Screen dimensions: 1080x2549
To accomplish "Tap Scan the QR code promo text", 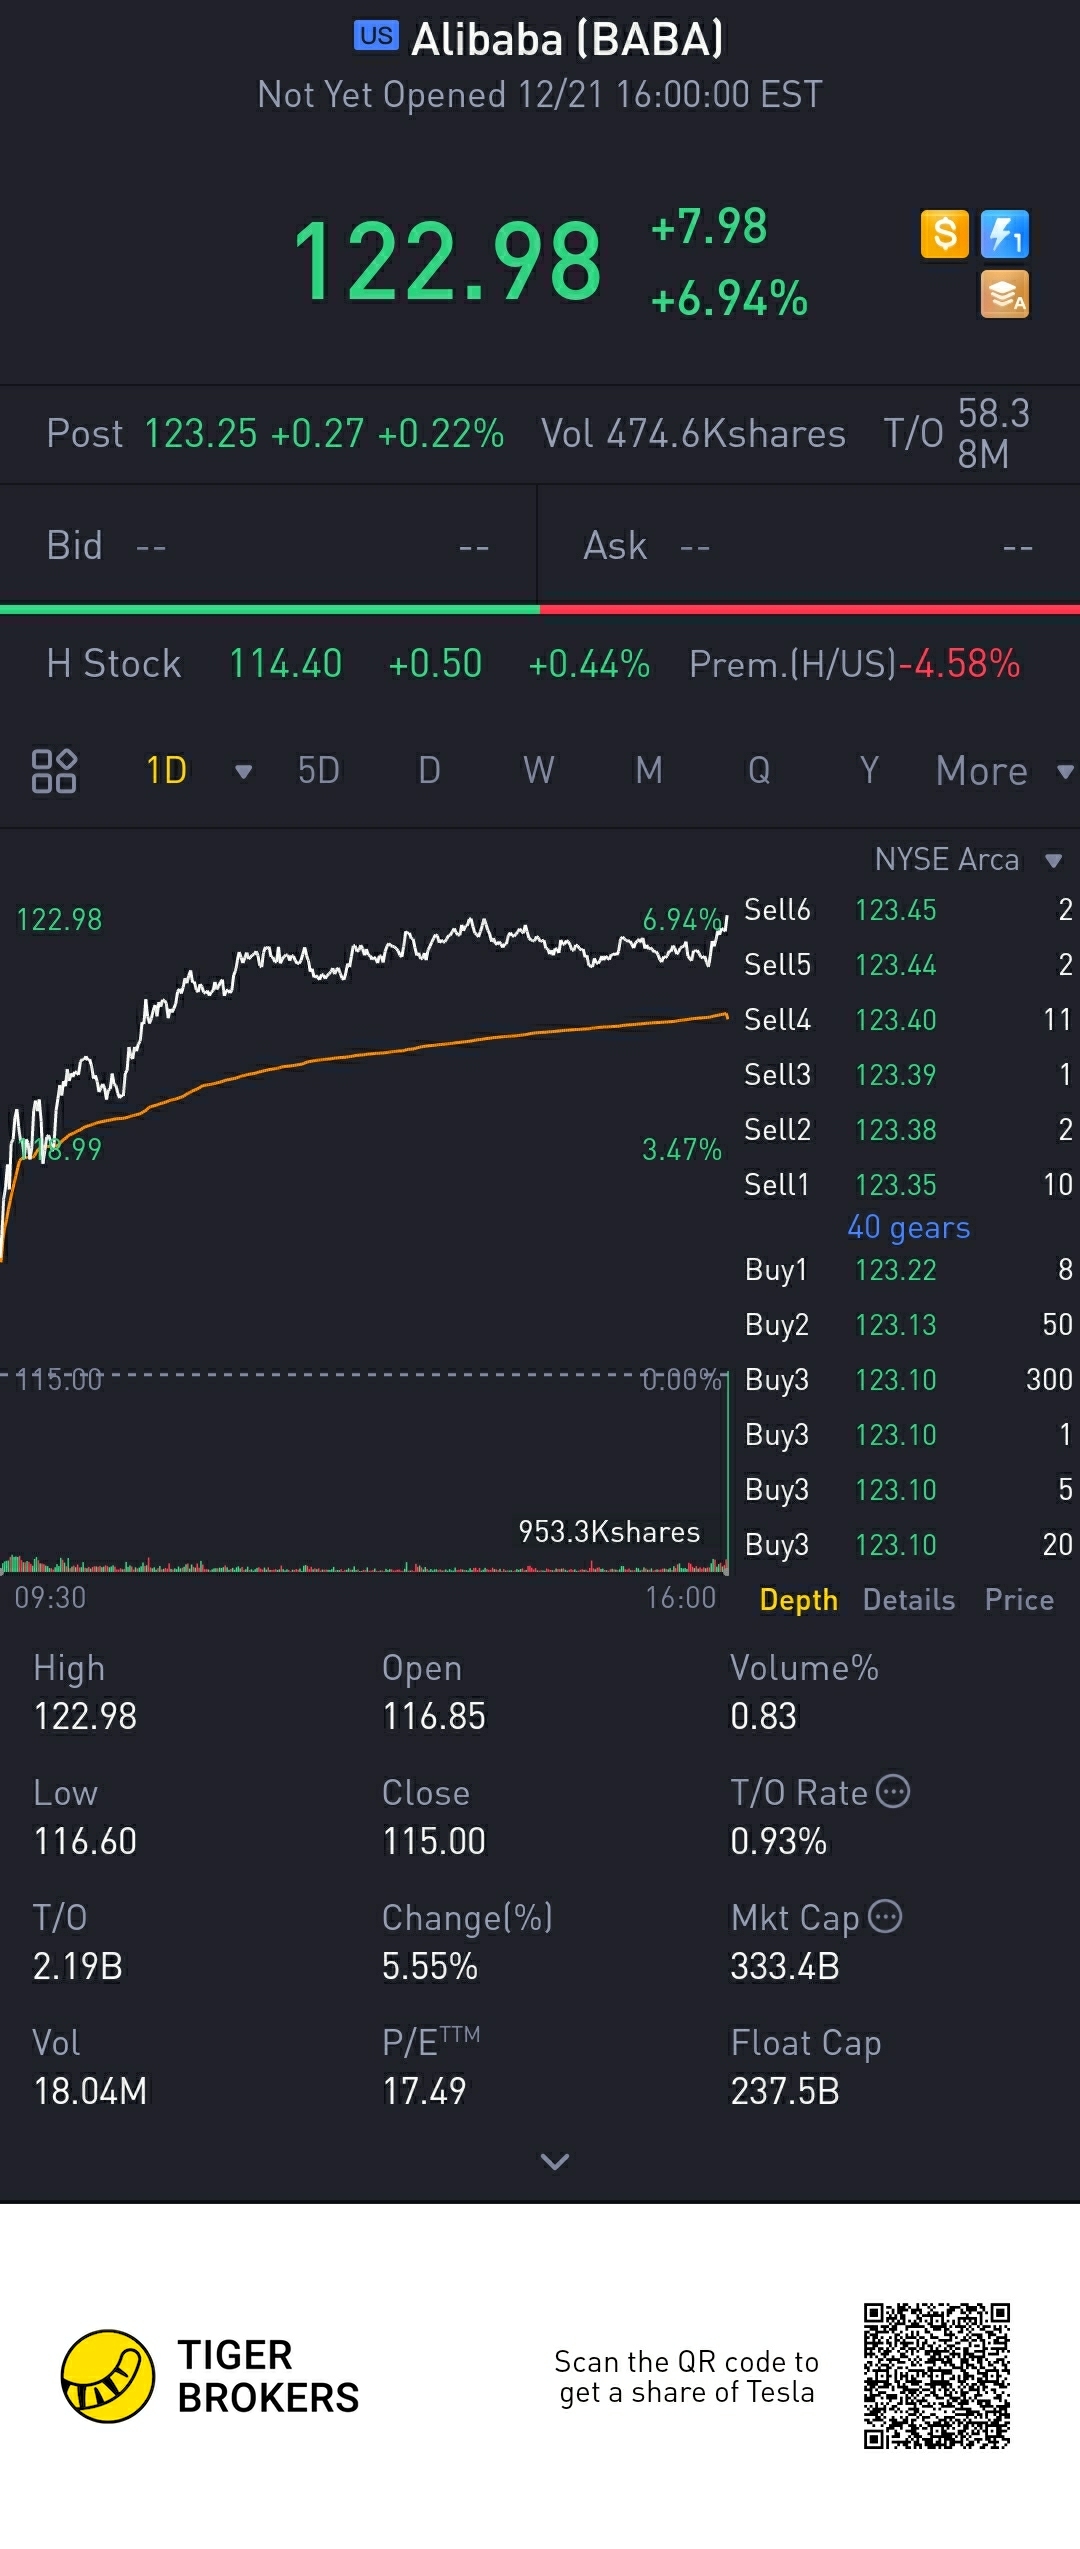I will pyautogui.click(x=687, y=2377).
